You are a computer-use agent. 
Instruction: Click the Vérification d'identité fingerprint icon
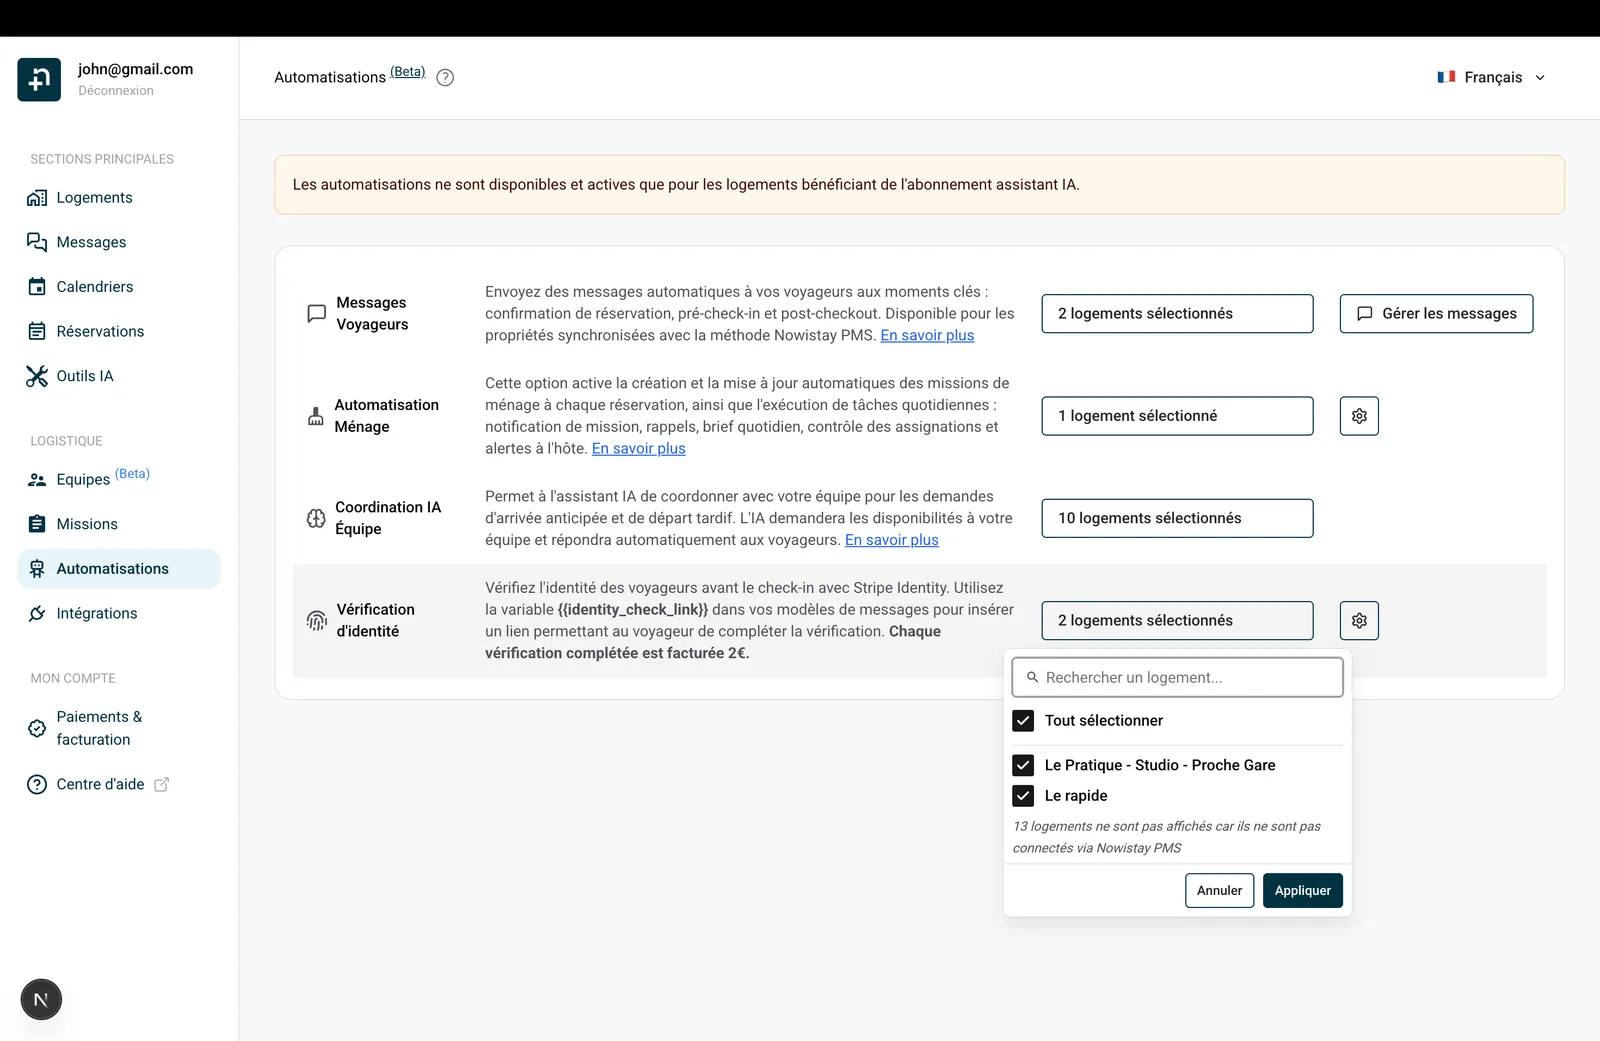pyautogui.click(x=316, y=621)
